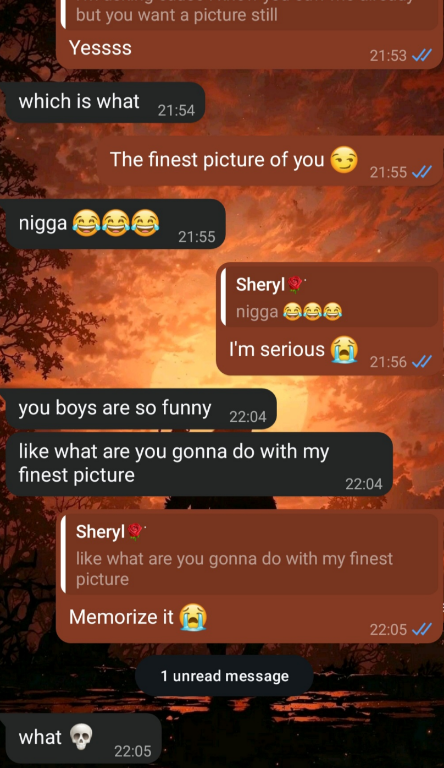Select the 'you boys are so funny' message
The image size is (444, 768).
tap(141, 409)
